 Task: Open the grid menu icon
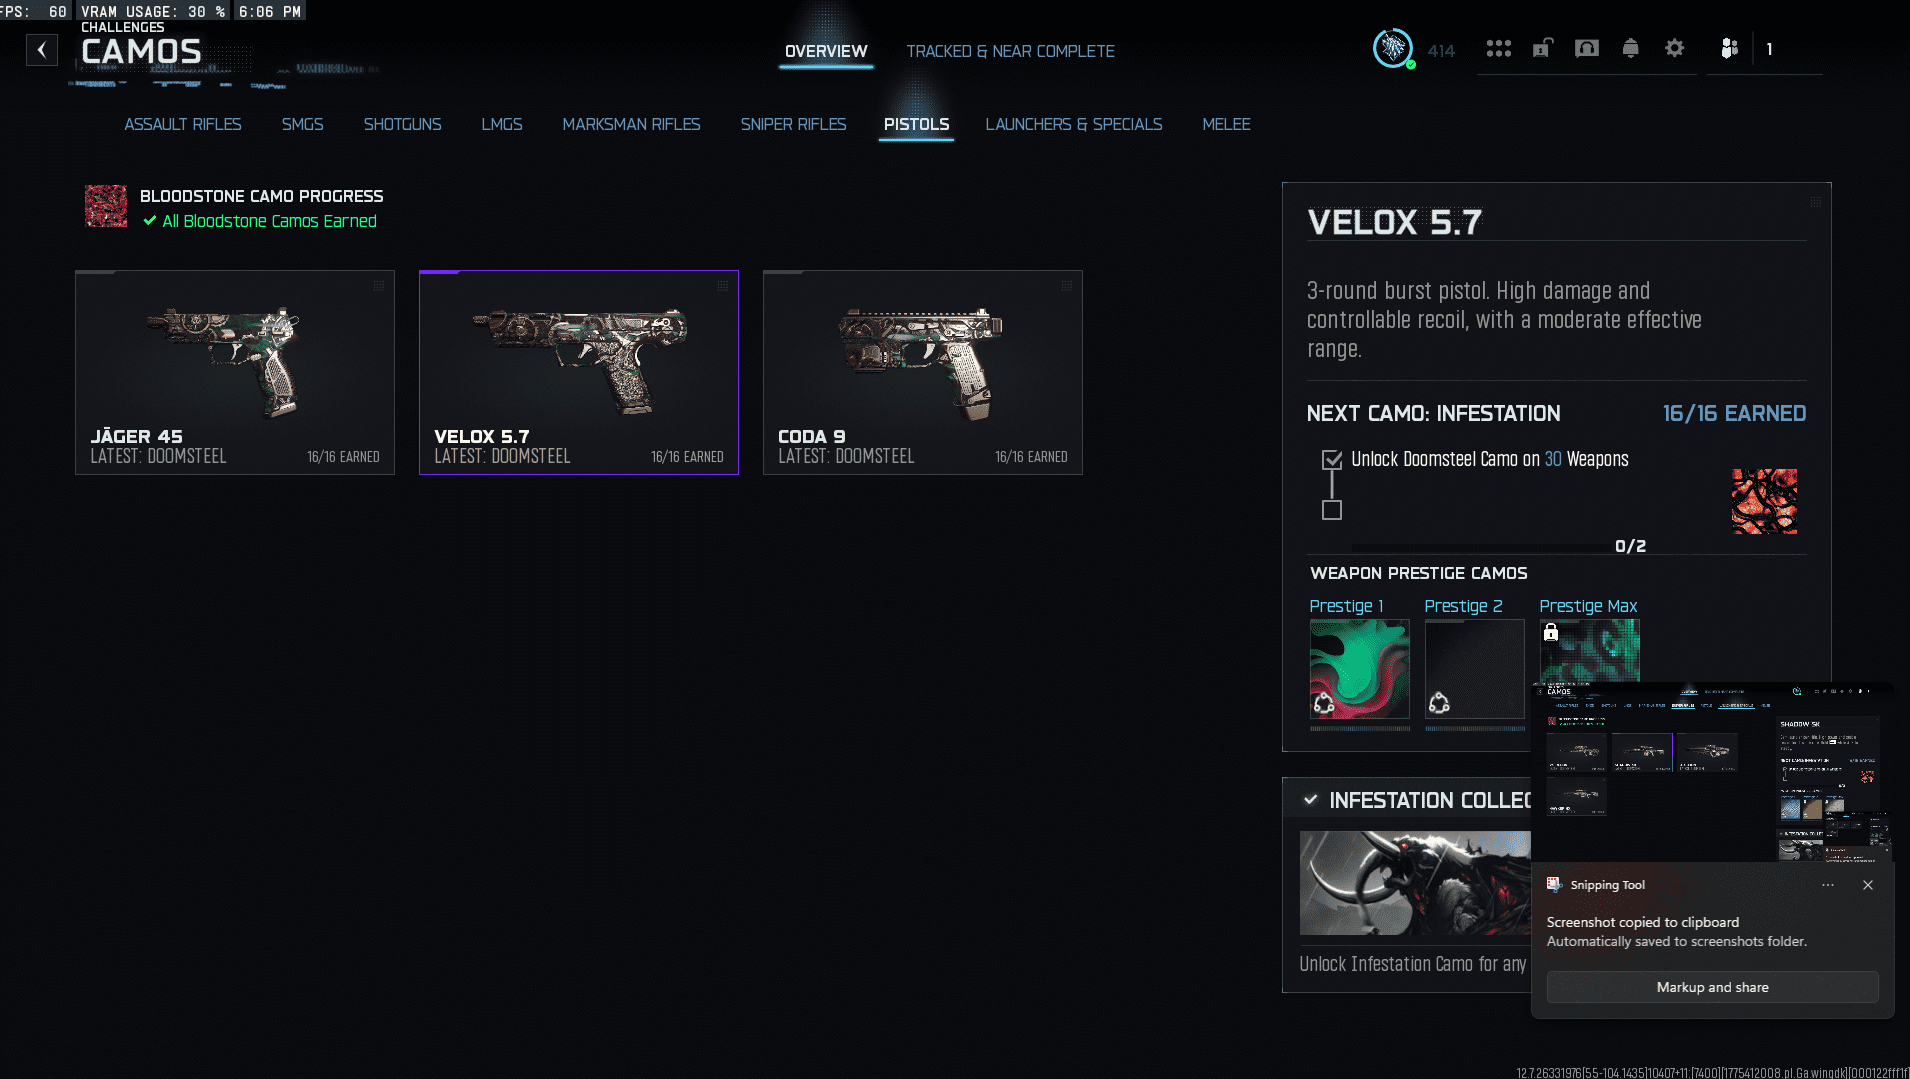1498,49
